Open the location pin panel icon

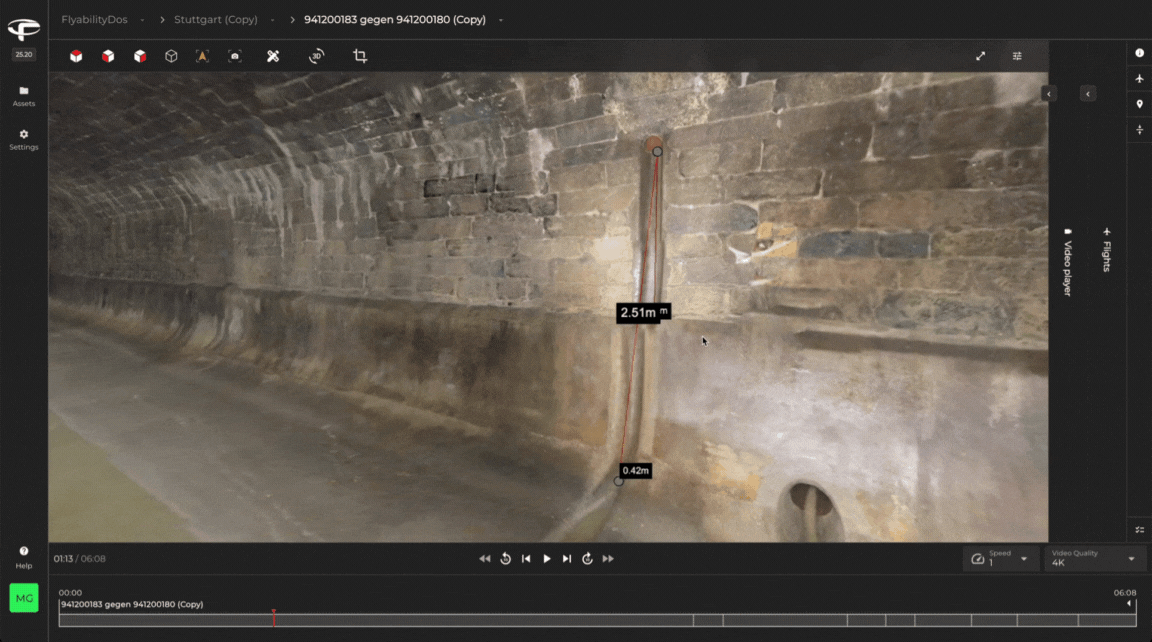[1139, 104]
